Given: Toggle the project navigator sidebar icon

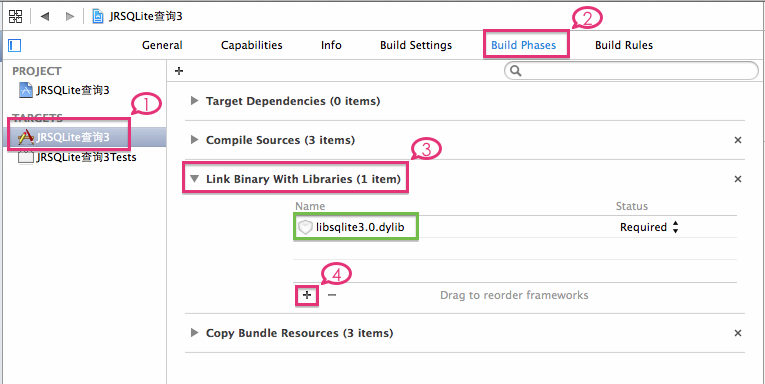Looking at the screenshot, I should click(x=15, y=45).
